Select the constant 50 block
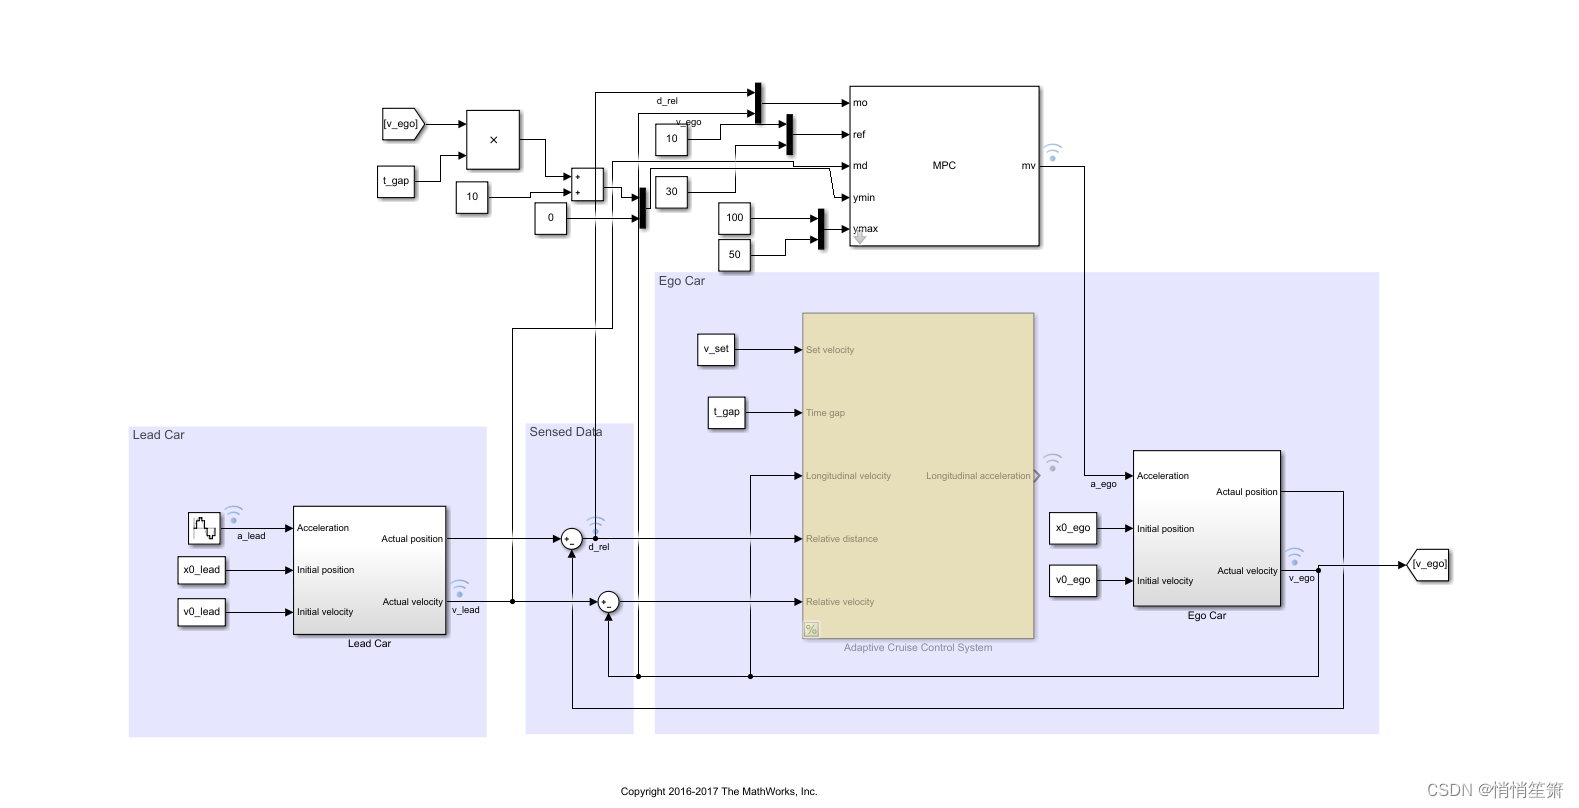1579x808 pixels. pyautogui.click(x=735, y=255)
